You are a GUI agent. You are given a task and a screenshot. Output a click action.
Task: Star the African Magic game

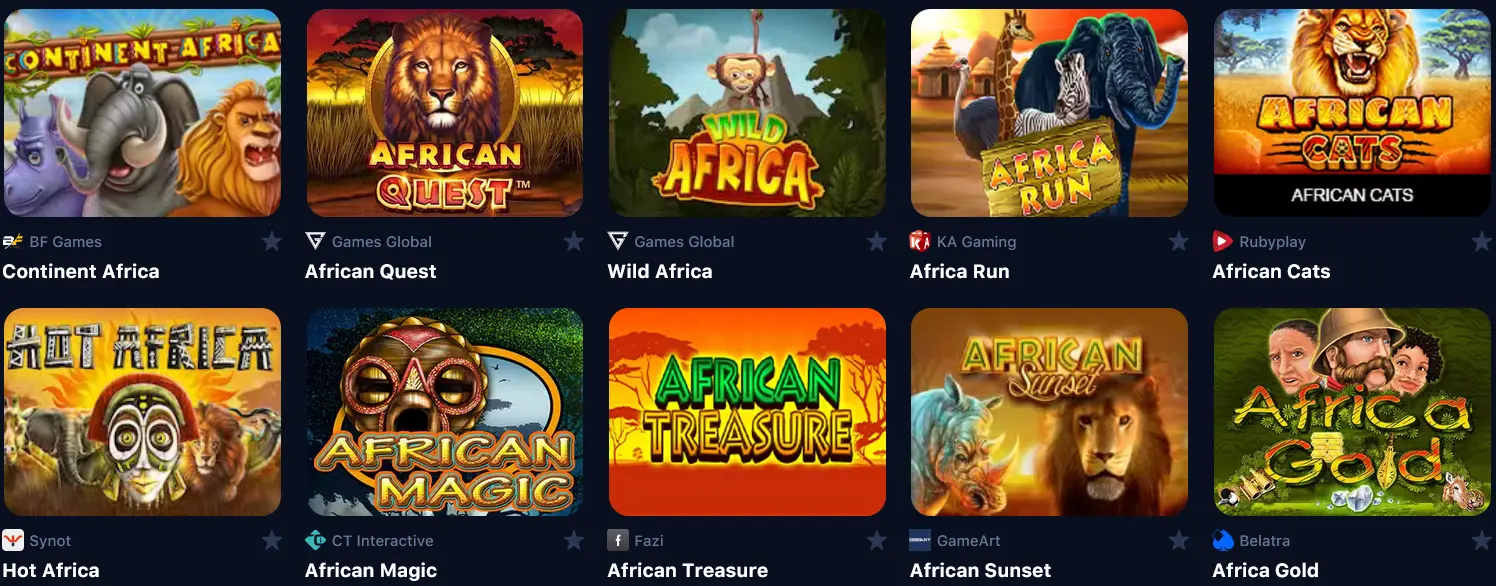pos(574,540)
